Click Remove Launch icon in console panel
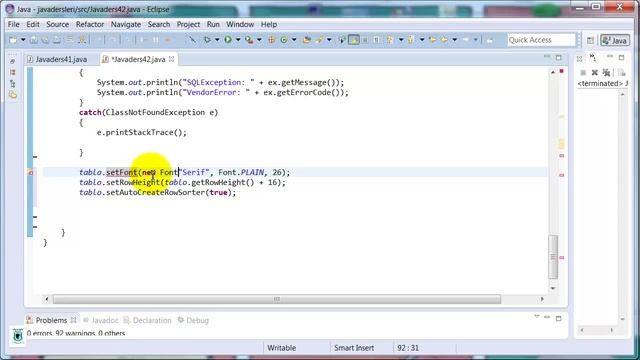This screenshot has width=640, height=360. coord(595,73)
